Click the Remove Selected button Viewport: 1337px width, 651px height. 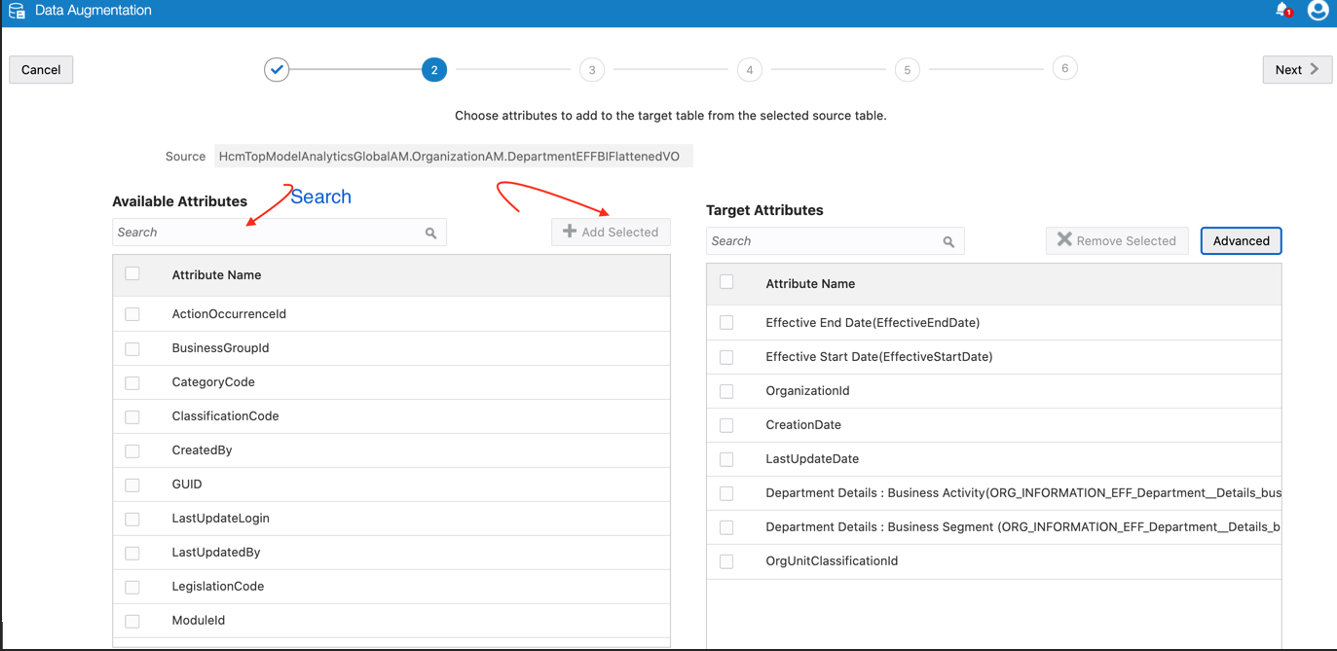pos(1117,241)
